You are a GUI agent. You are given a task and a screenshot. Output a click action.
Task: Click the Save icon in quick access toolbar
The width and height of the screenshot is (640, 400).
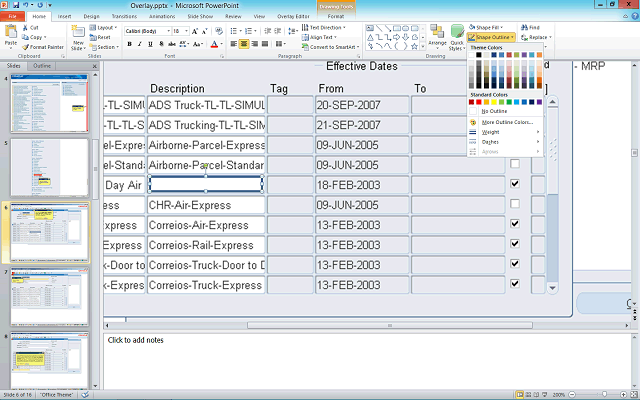(x=17, y=5)
